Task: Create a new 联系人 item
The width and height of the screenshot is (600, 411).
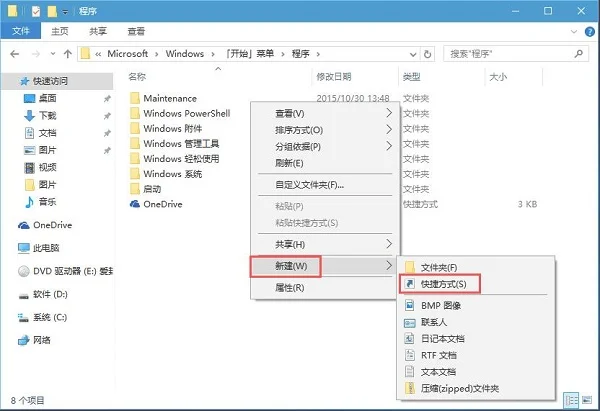Action: [476, 322]
